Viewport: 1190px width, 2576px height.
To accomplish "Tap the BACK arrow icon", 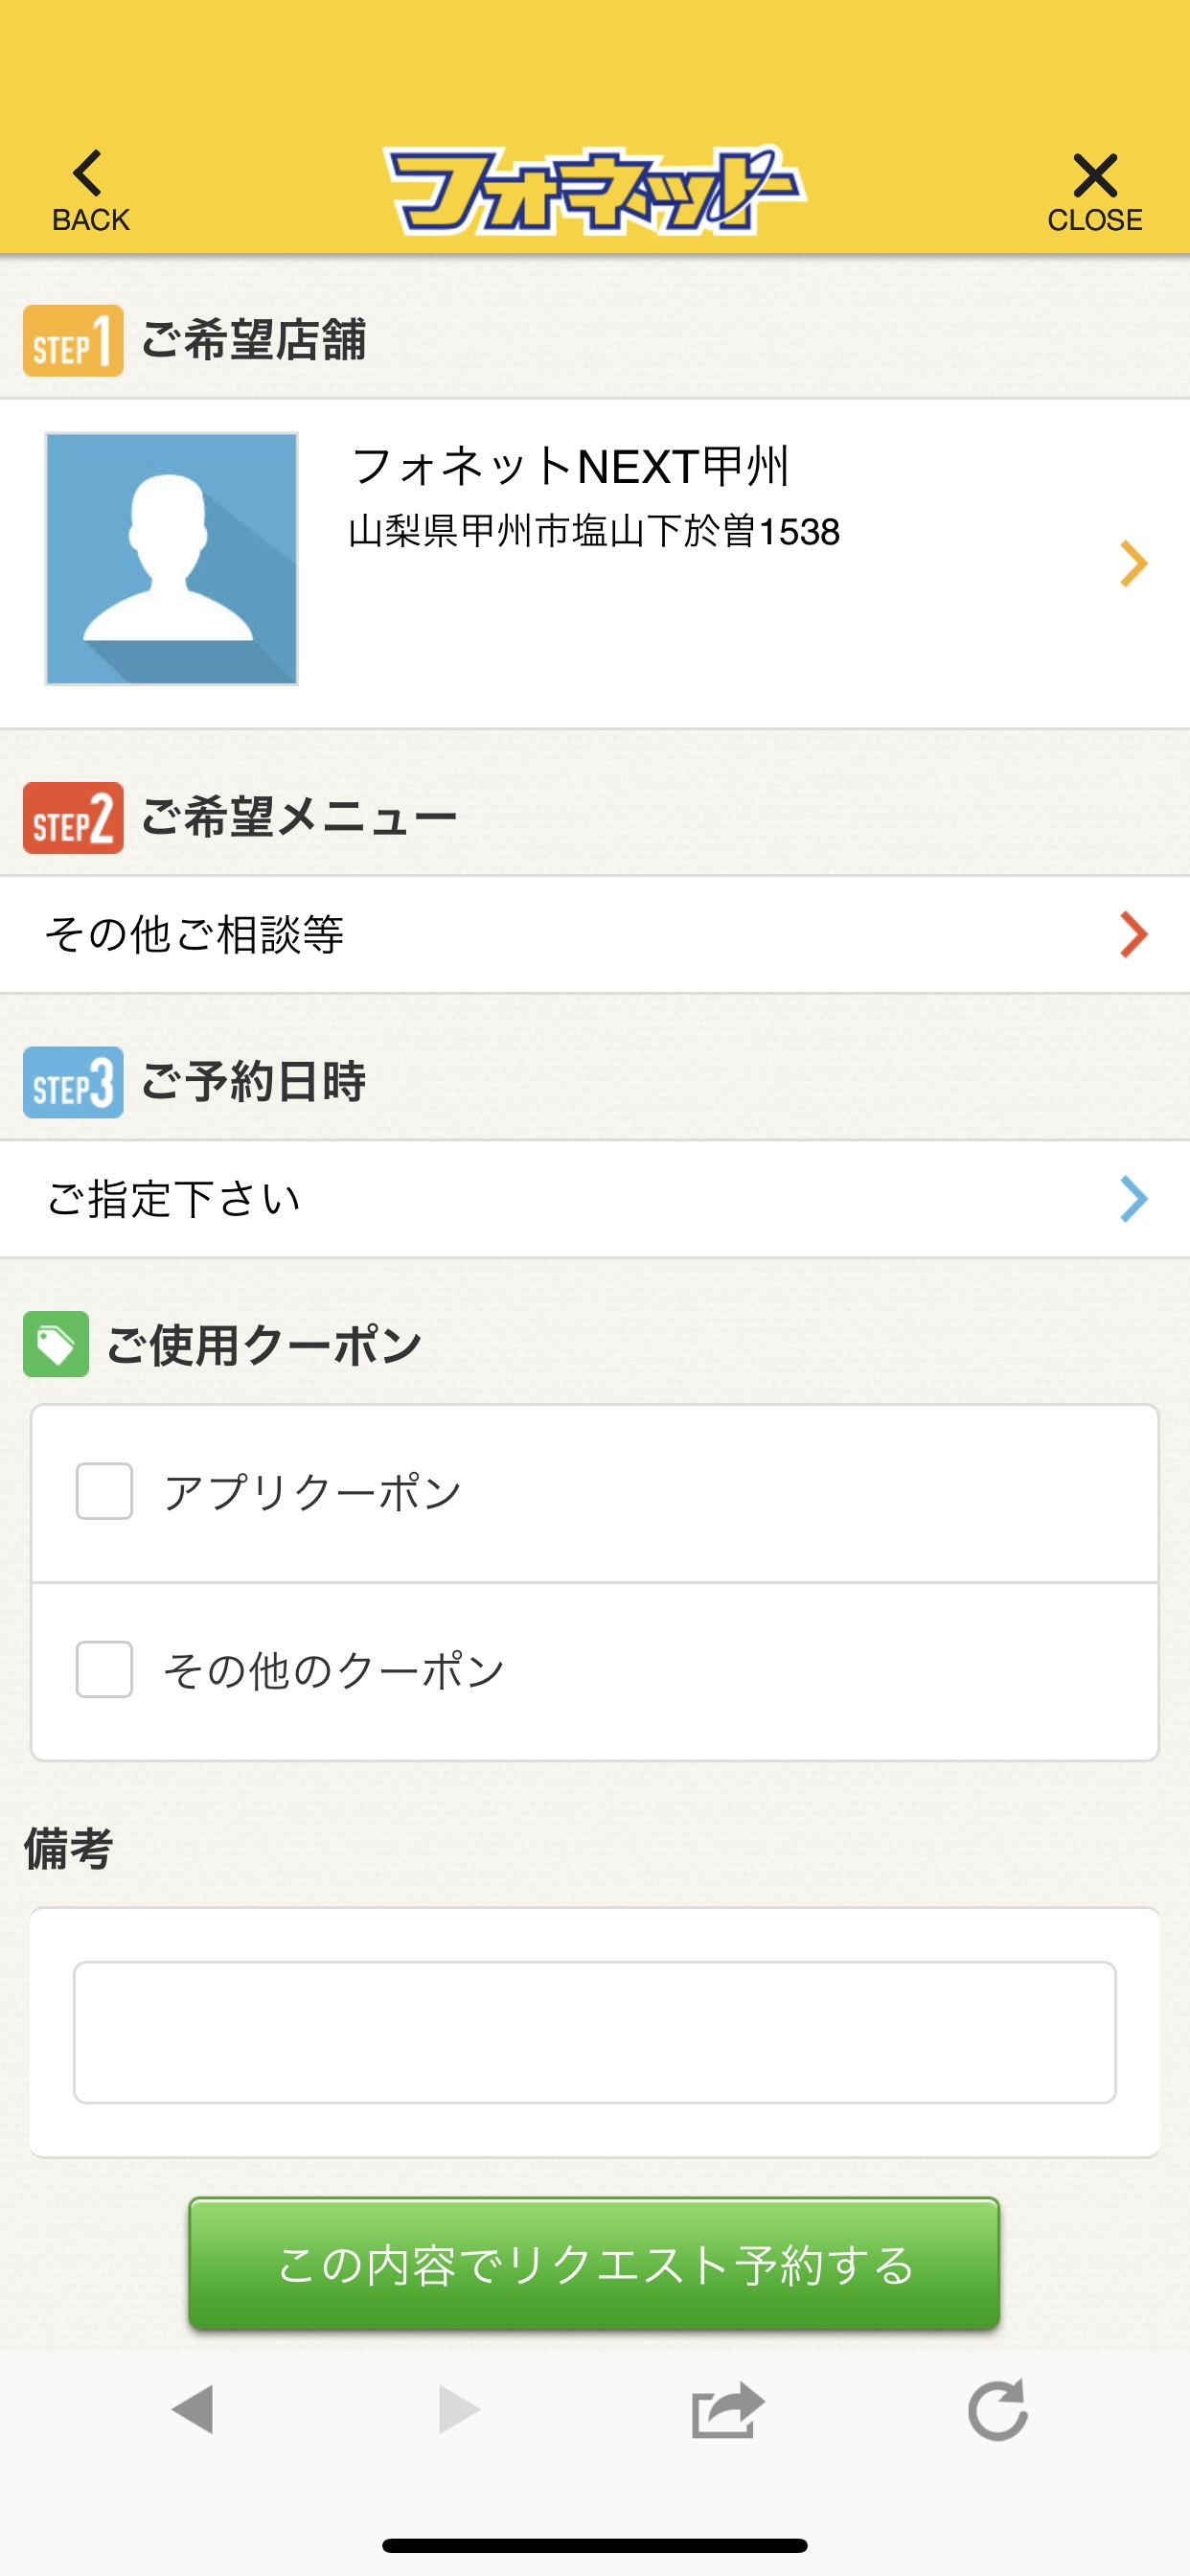I will click(88, 174).
